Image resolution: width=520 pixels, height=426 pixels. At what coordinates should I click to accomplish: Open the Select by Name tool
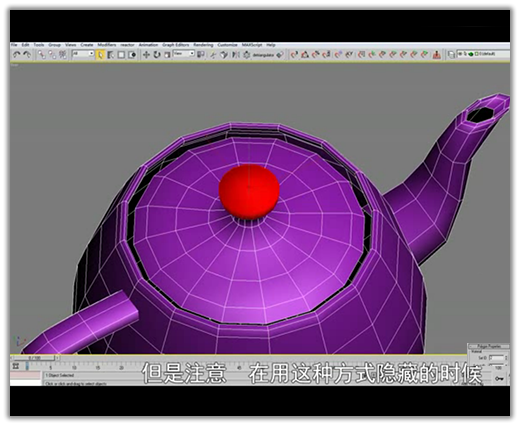[111, 55]
